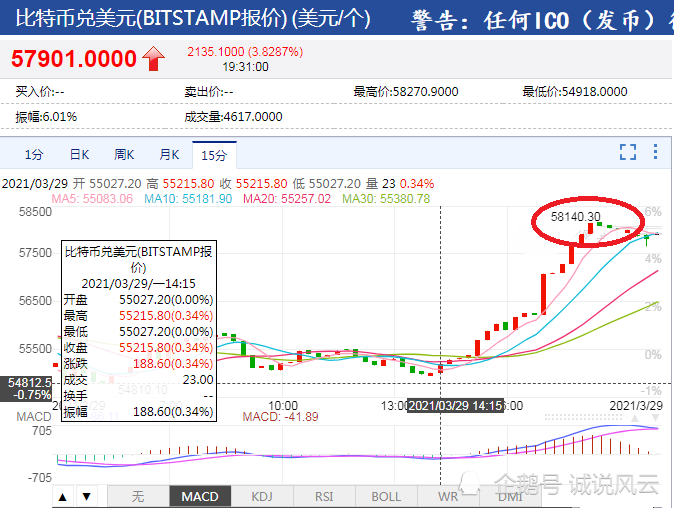Click the tooltip 收盘 55215.80 row
Screen dimensions: 674x508
138,348
